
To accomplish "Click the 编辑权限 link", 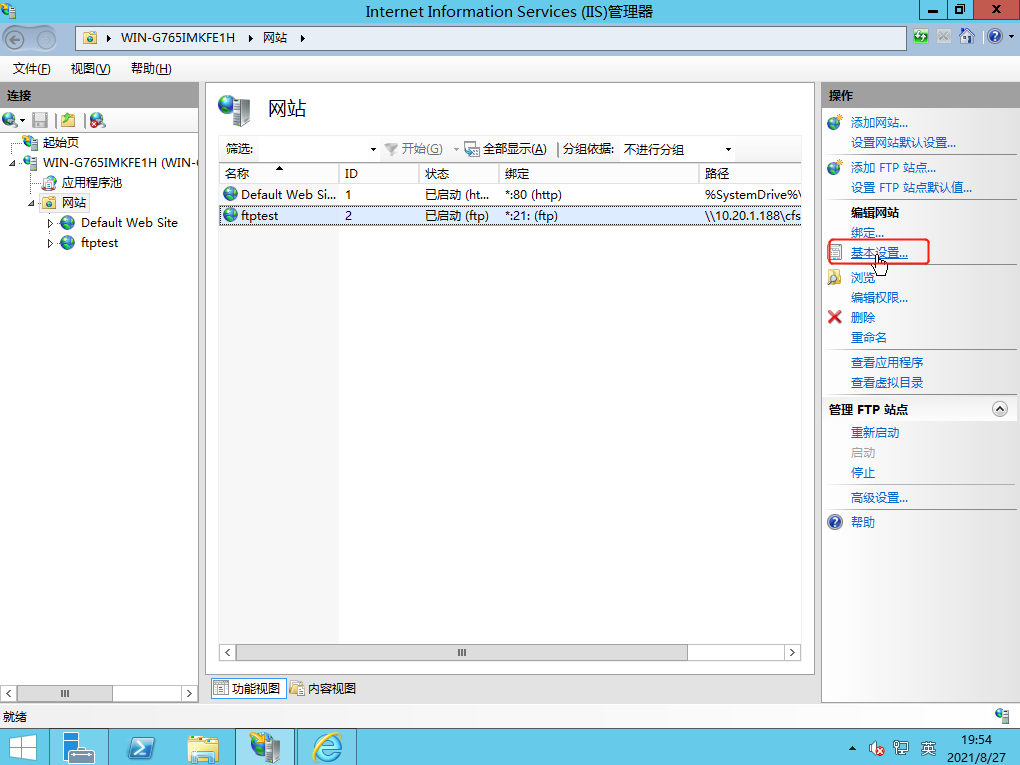I will pos(879,297).
